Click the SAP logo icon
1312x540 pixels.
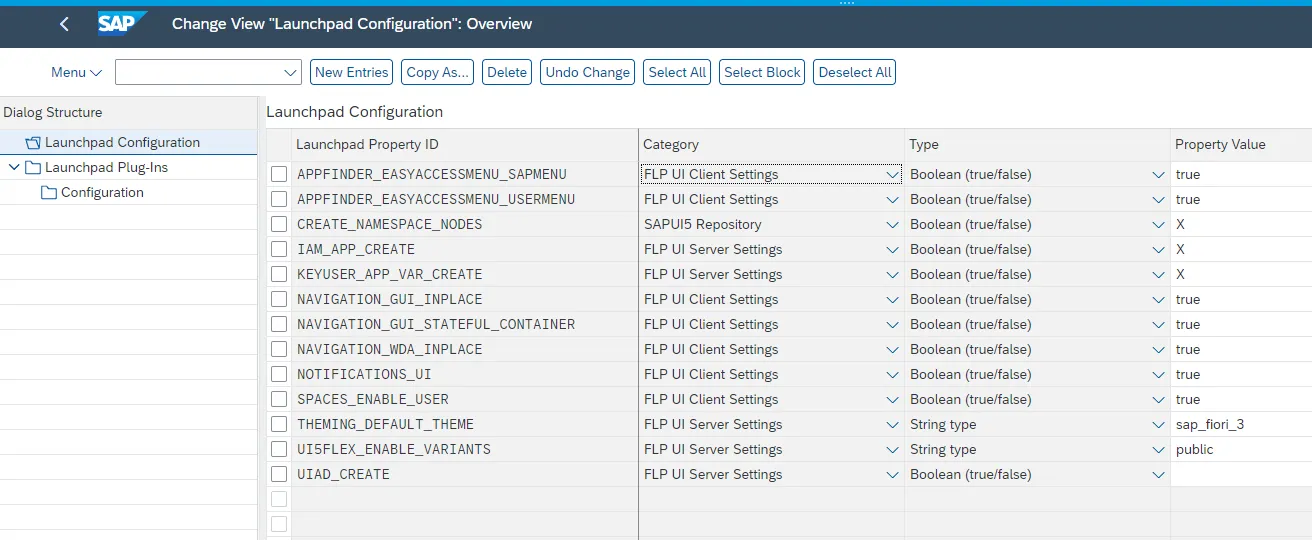[x=122, y=23]
